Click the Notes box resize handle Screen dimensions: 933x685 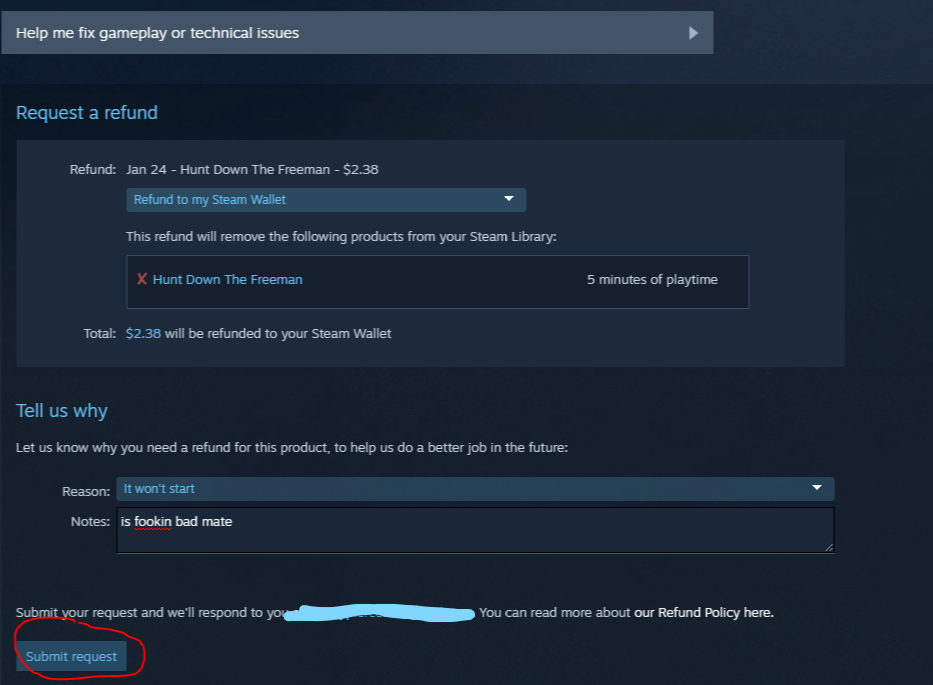(829, 548)
